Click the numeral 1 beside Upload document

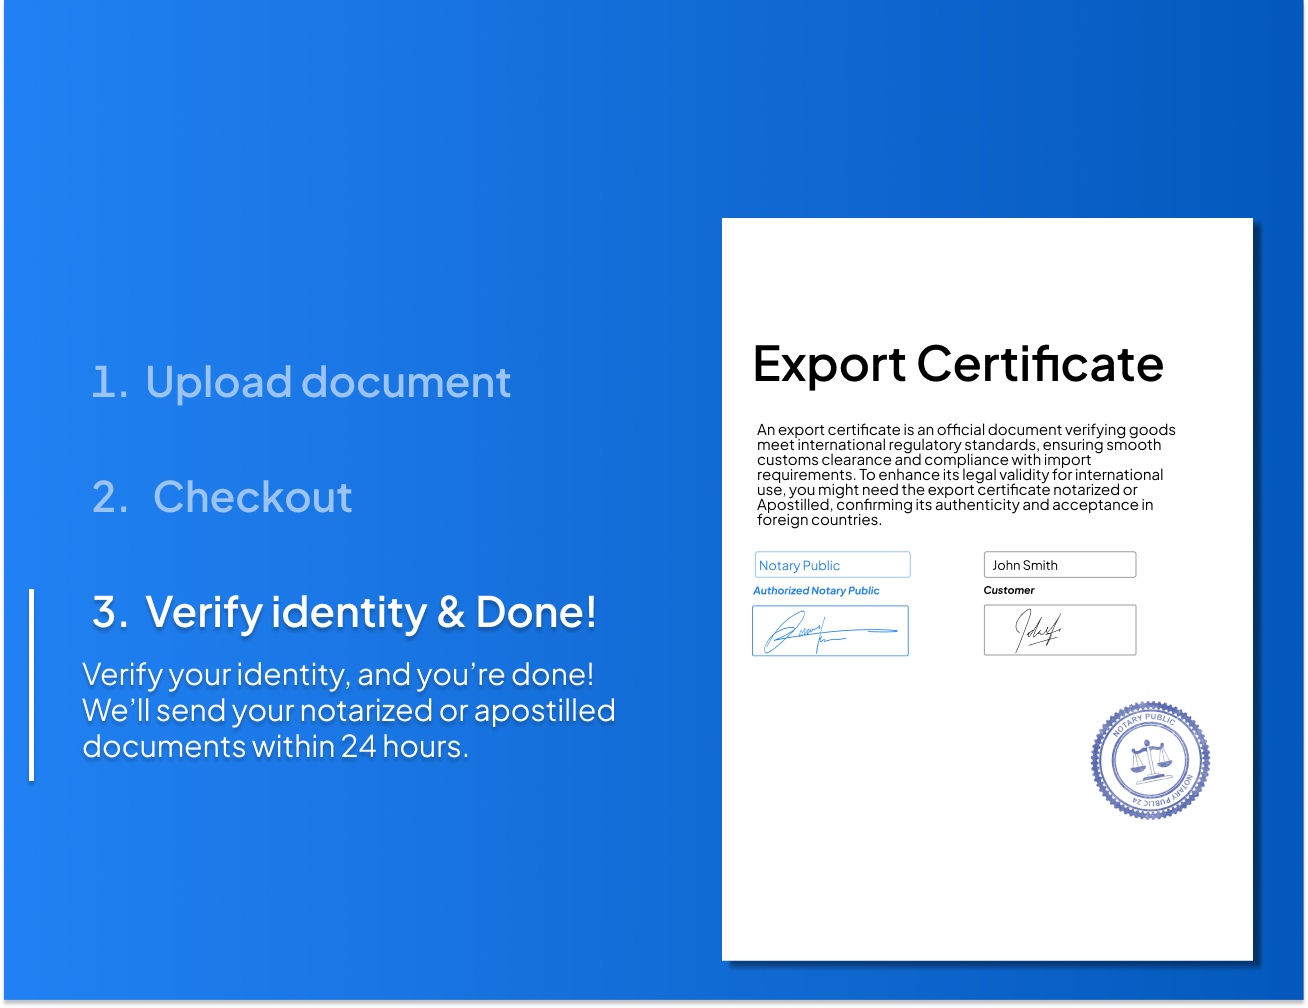[108, 382]
